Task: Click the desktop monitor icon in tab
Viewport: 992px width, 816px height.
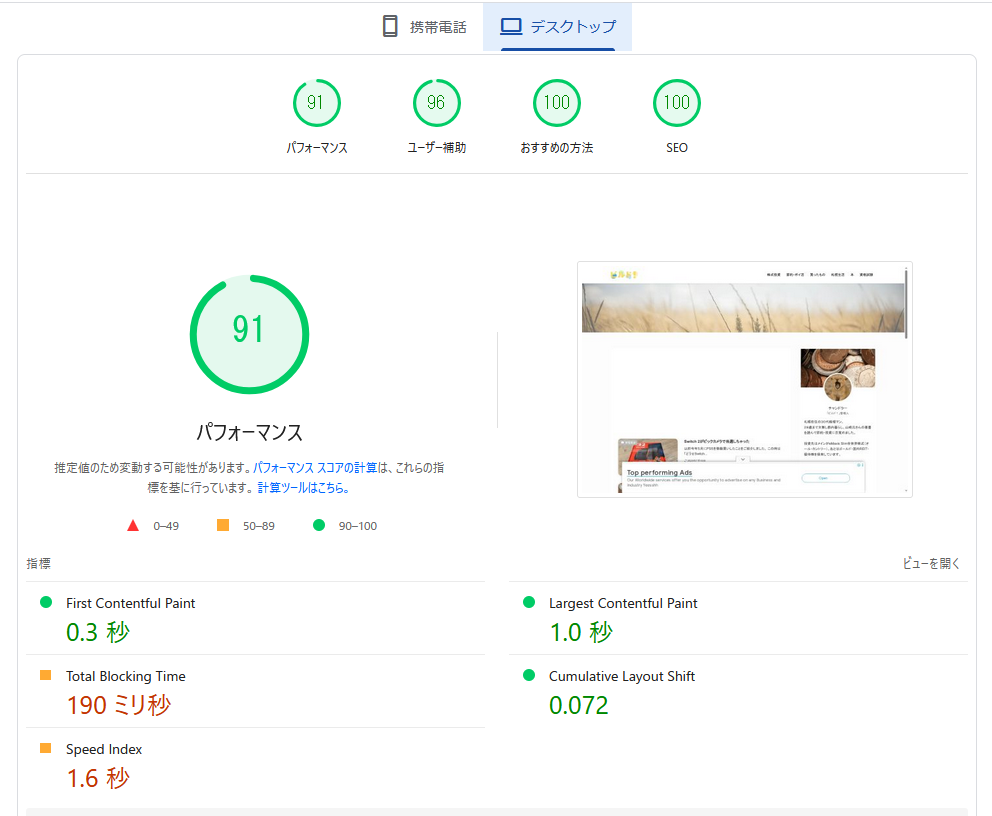Action: coord(511,27)
